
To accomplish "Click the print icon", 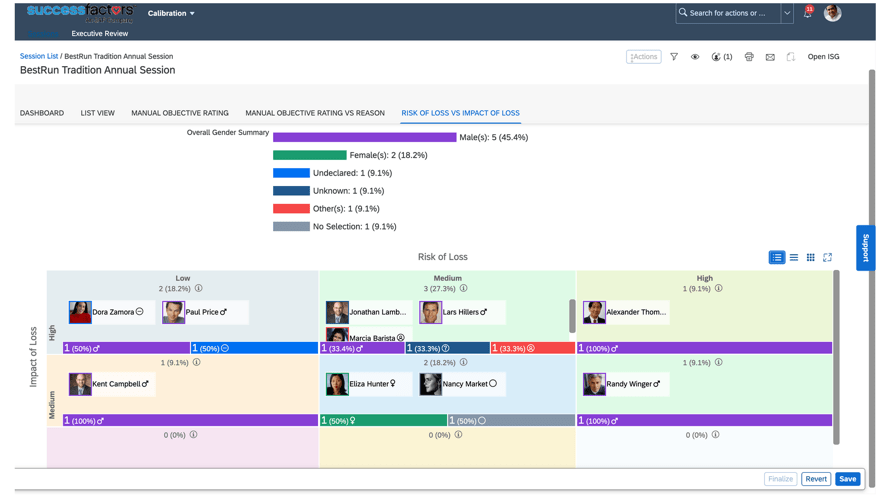I will tap(749, 57).
